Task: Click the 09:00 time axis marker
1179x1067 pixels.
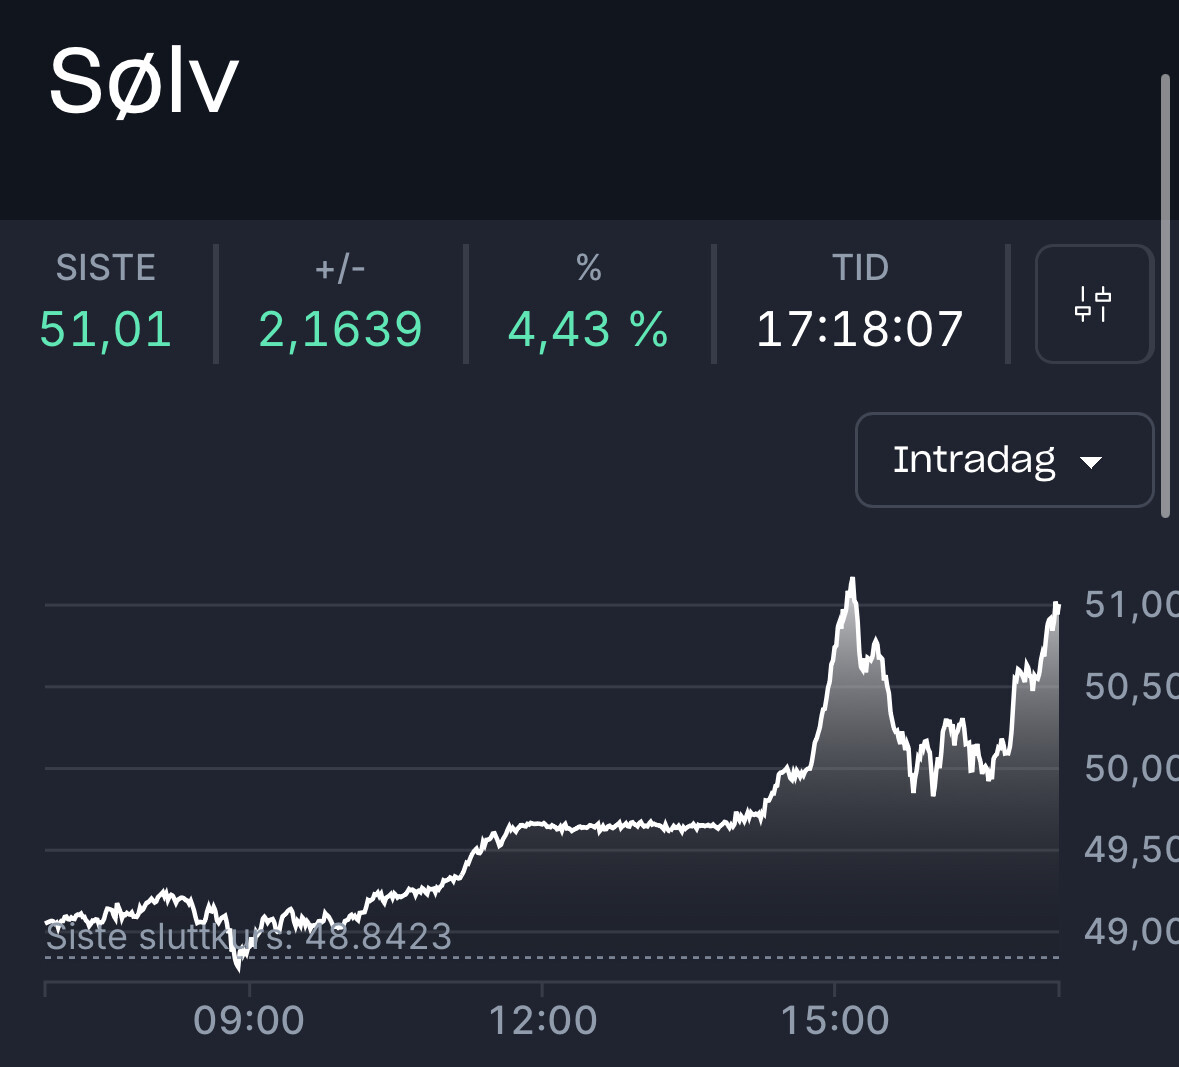Action: [x=249, y=1021]
